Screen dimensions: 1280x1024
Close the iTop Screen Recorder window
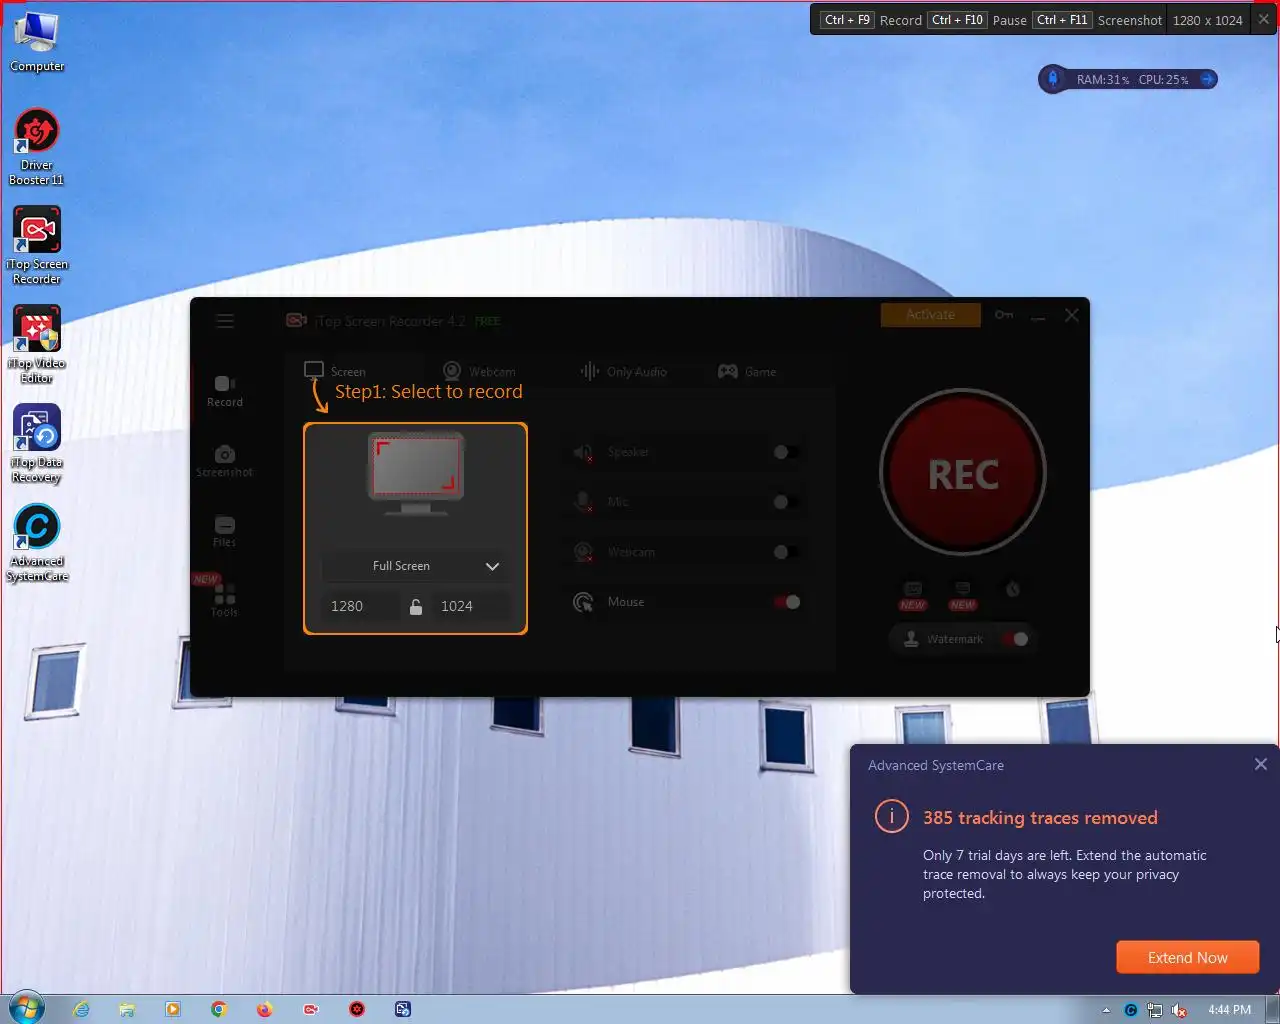pyautogui.click(x=1072, y=315)
